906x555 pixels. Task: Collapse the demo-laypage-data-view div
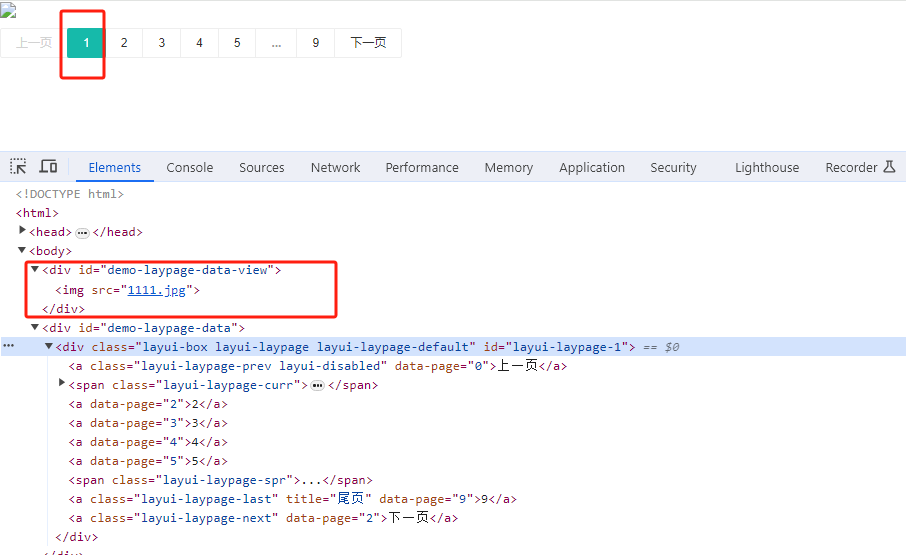[x=35, y=269]
